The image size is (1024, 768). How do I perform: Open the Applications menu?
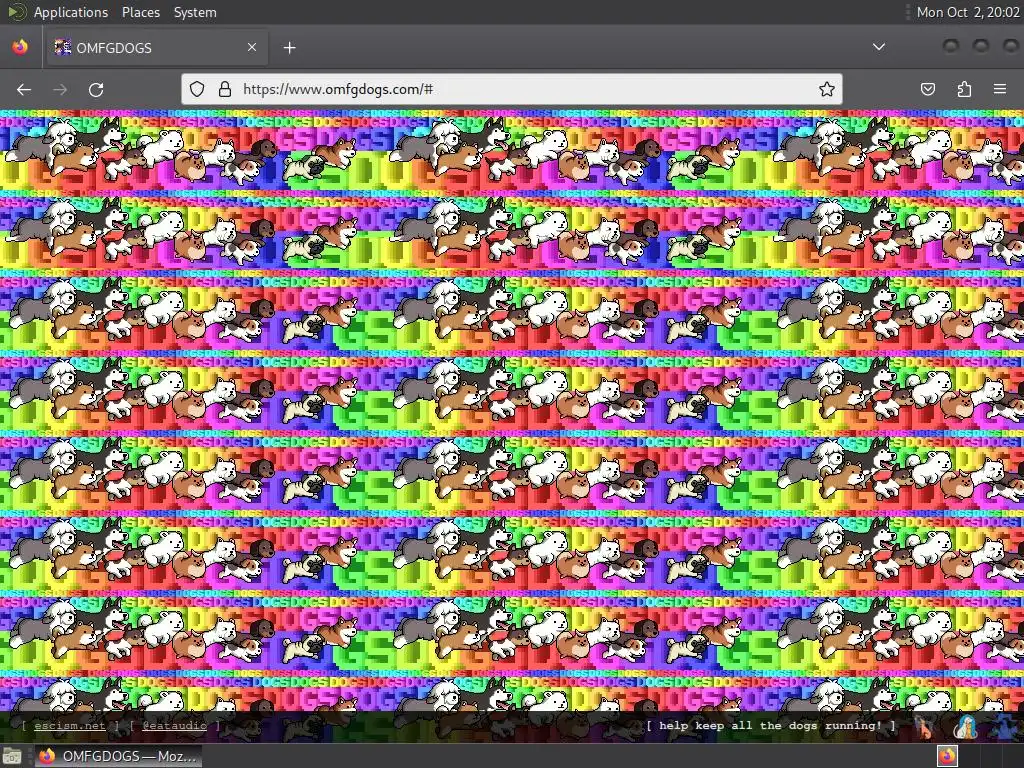[71, 12]
